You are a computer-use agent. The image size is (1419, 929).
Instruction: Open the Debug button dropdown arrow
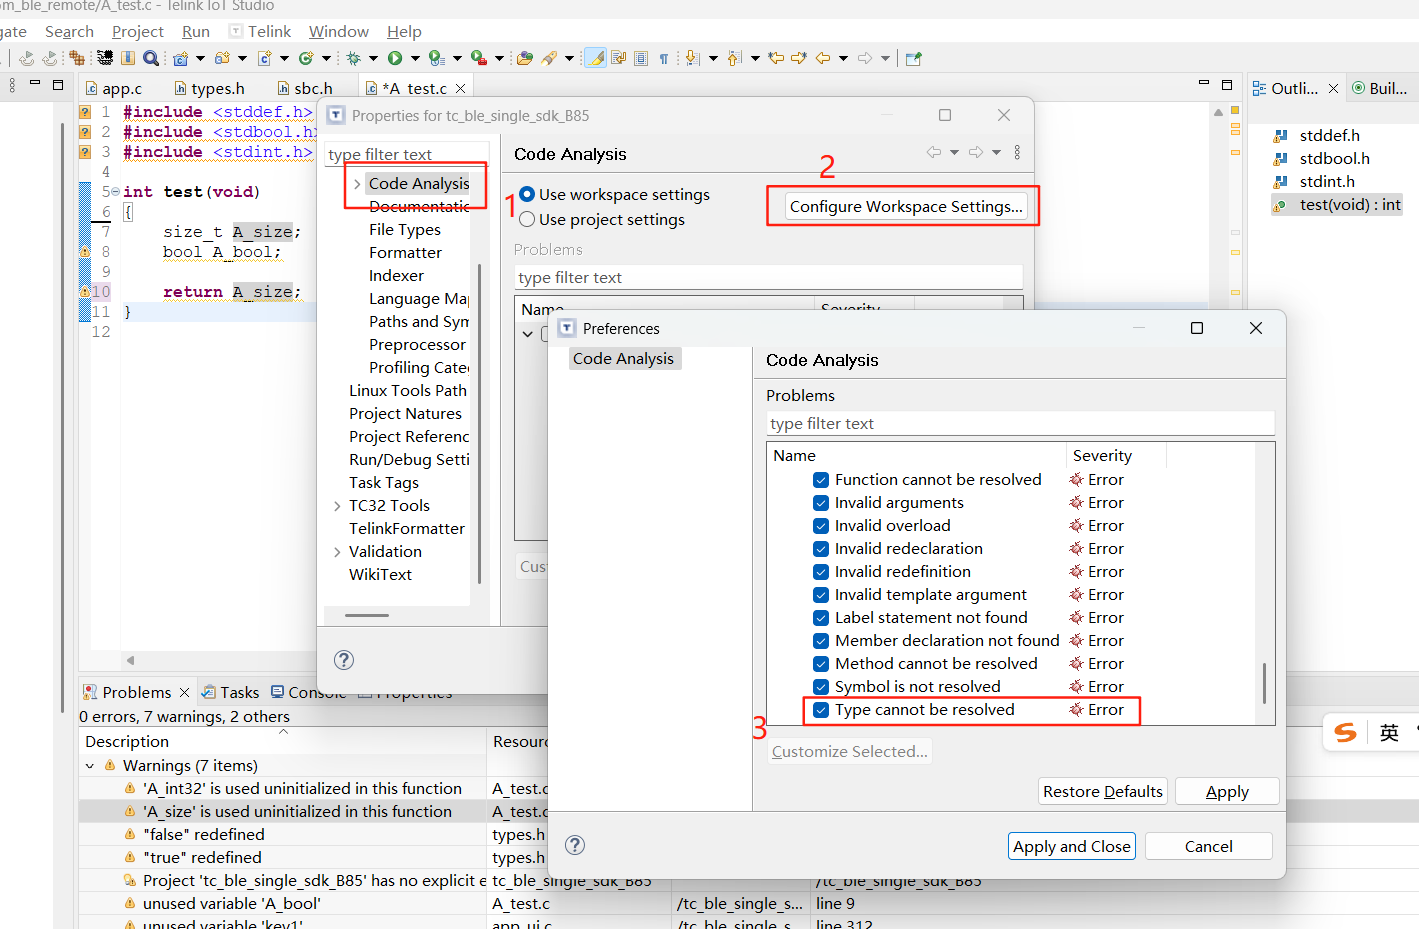[373, 58]
